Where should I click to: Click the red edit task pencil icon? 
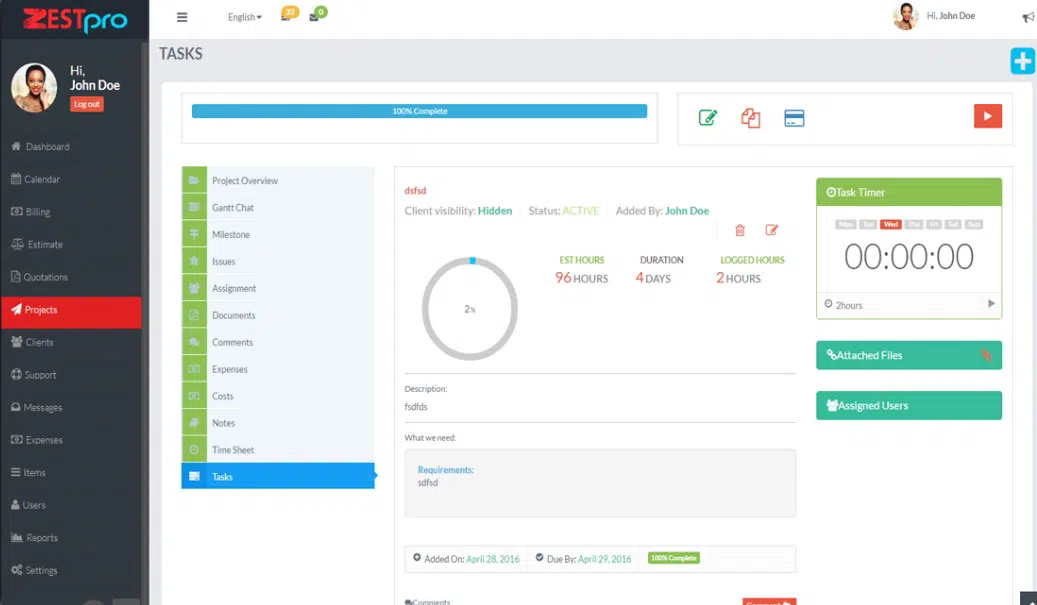tap(772, 230)
